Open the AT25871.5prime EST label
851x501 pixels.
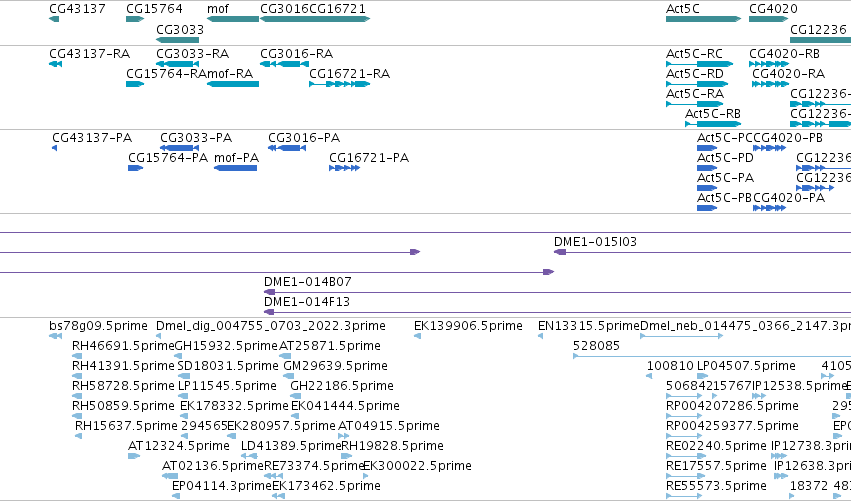click(x=330, y=346)
